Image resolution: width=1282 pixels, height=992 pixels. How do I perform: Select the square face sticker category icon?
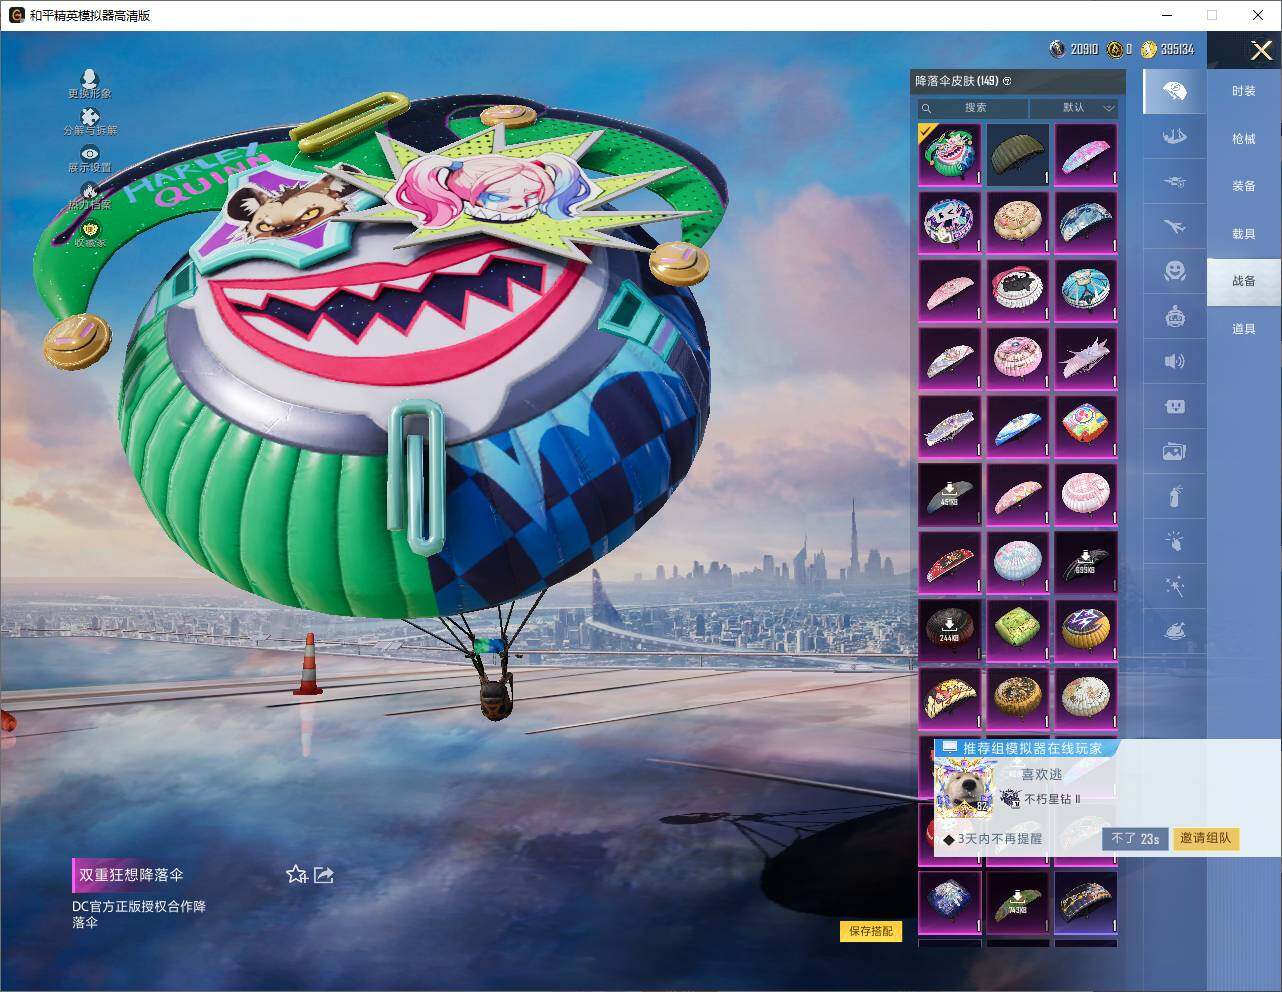coord(1175,406)
